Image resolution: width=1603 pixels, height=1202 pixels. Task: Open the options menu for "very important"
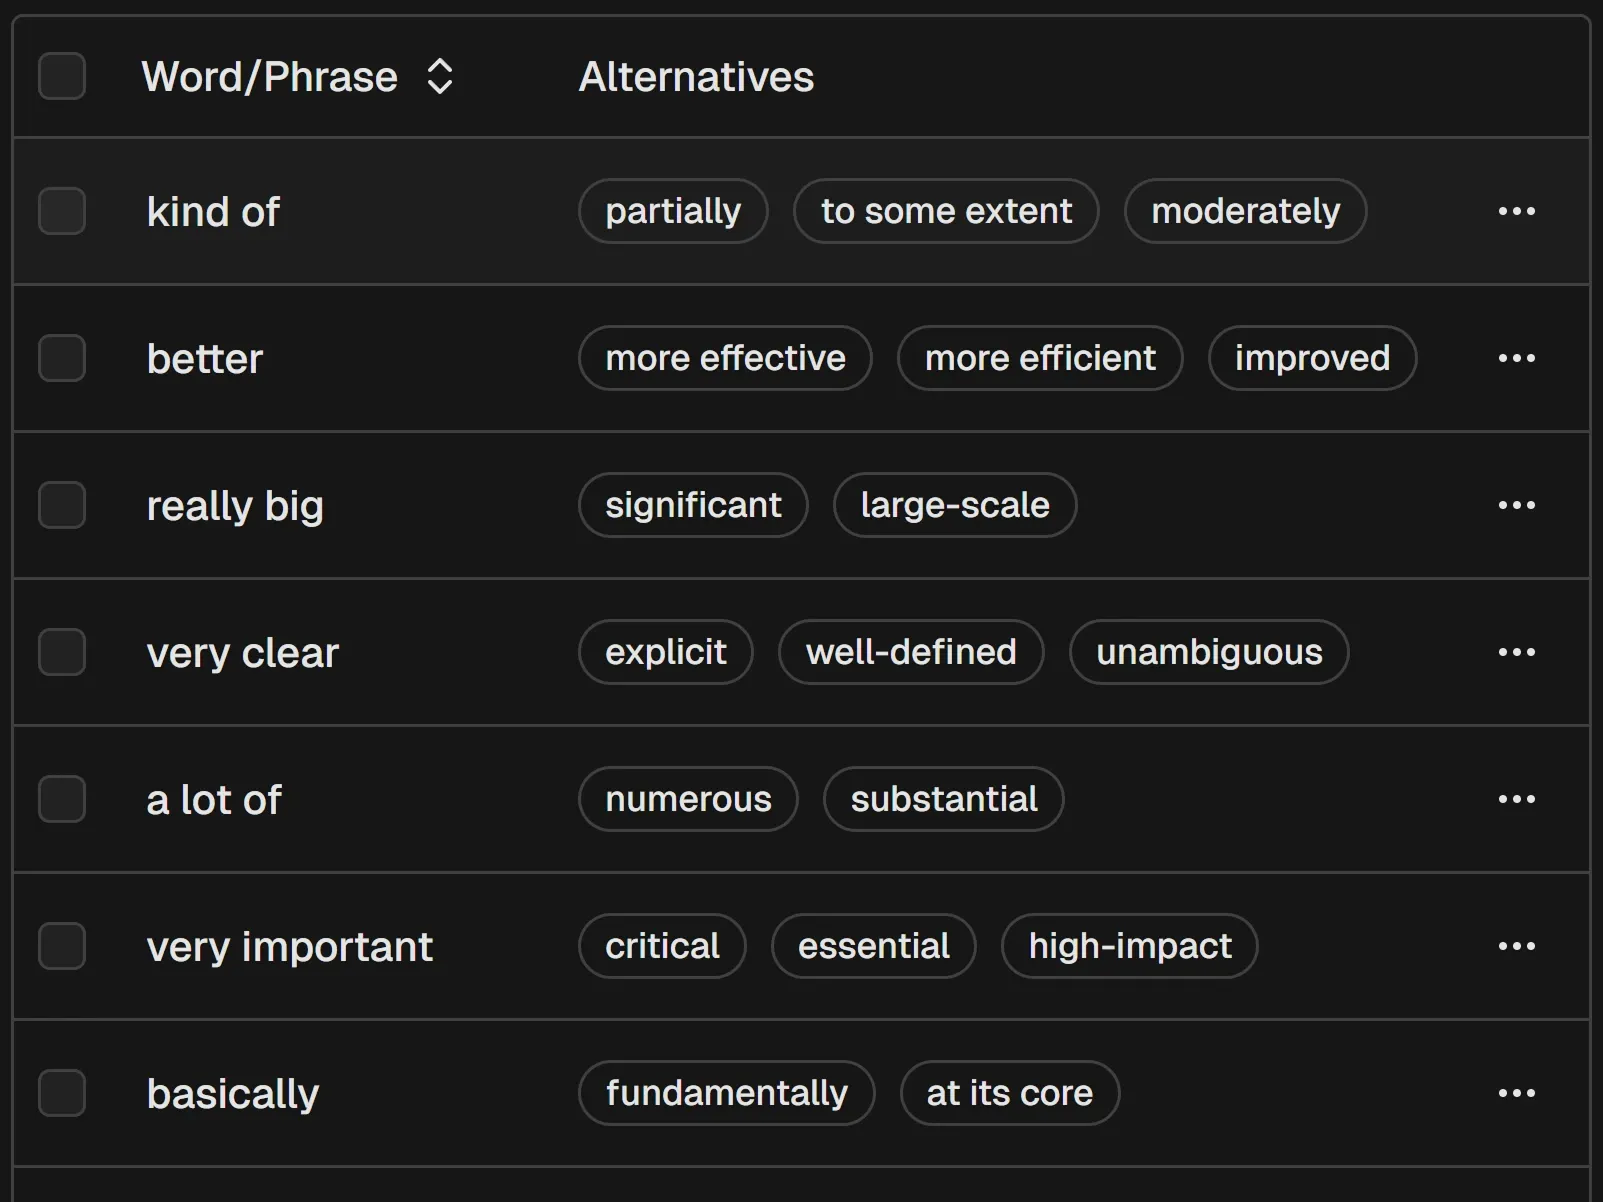pyautogui.click(x=1517, y=946)
